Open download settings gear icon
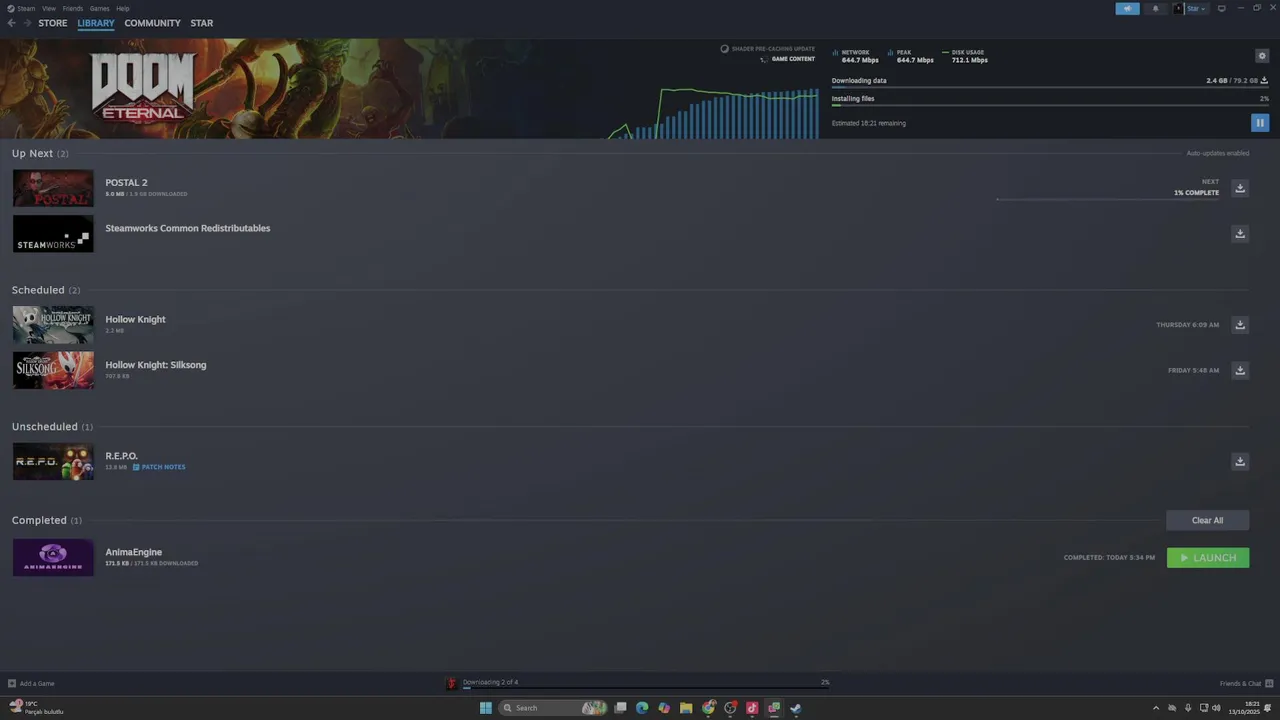The height and width of the screenshot is (720, 1280). click(x=1261, y=56)
